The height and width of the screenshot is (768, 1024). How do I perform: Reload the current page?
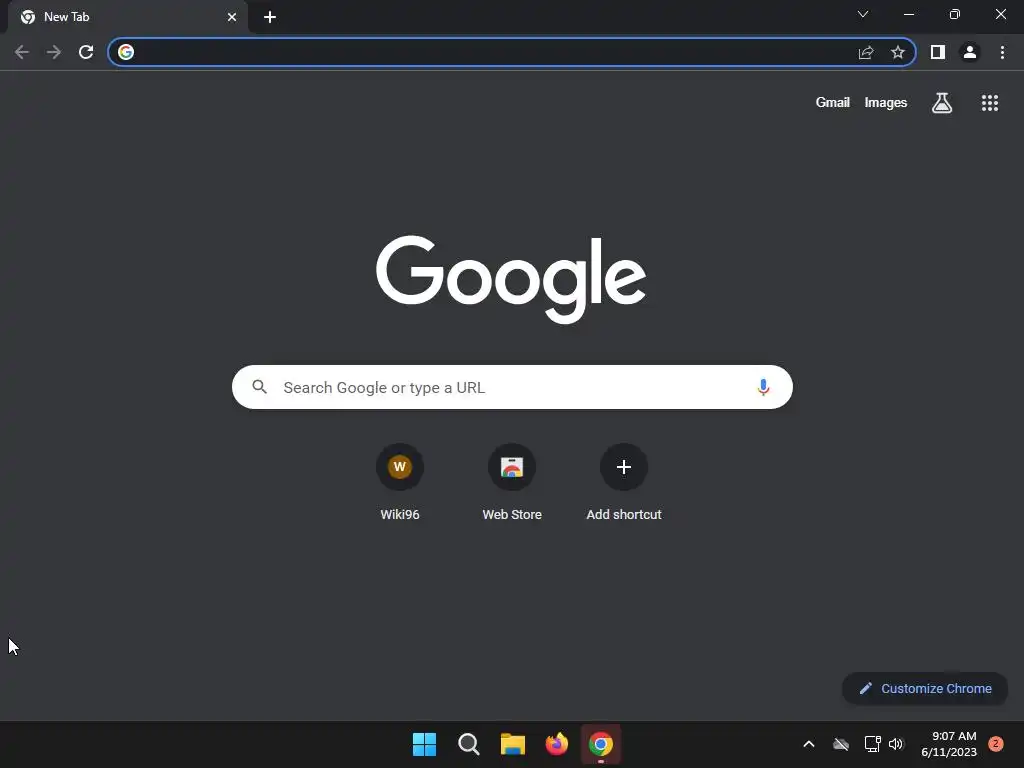[86, 52]
